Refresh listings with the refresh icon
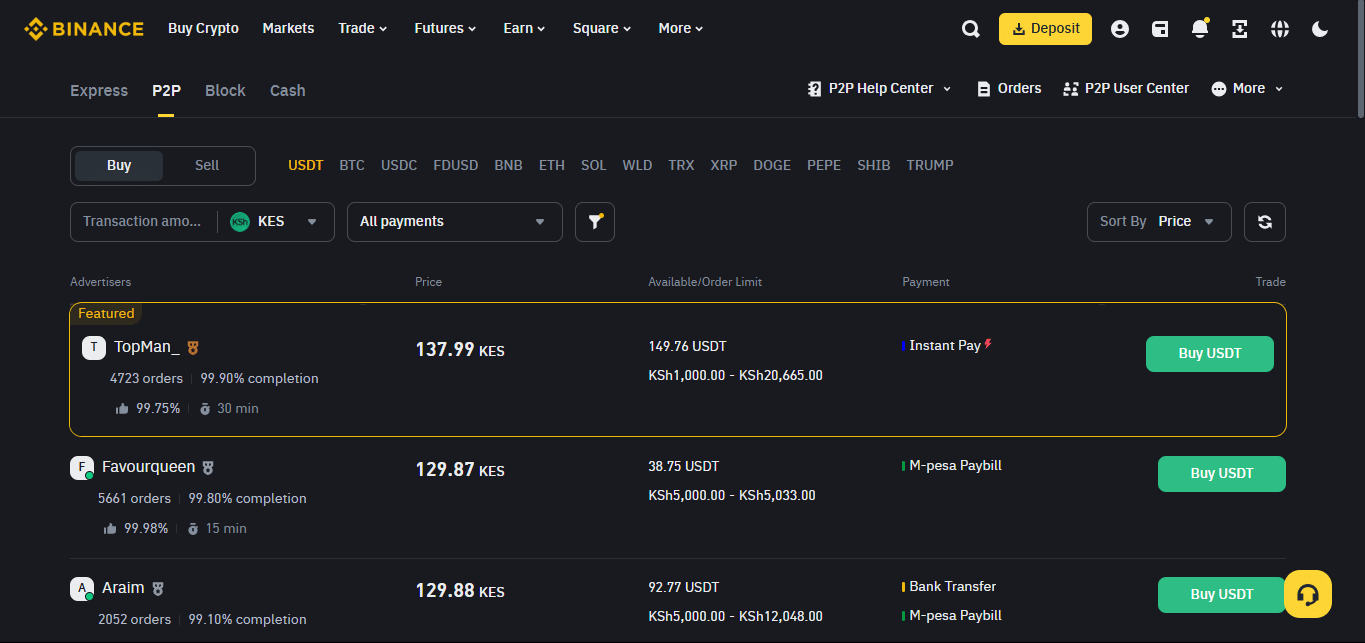 1264,221
